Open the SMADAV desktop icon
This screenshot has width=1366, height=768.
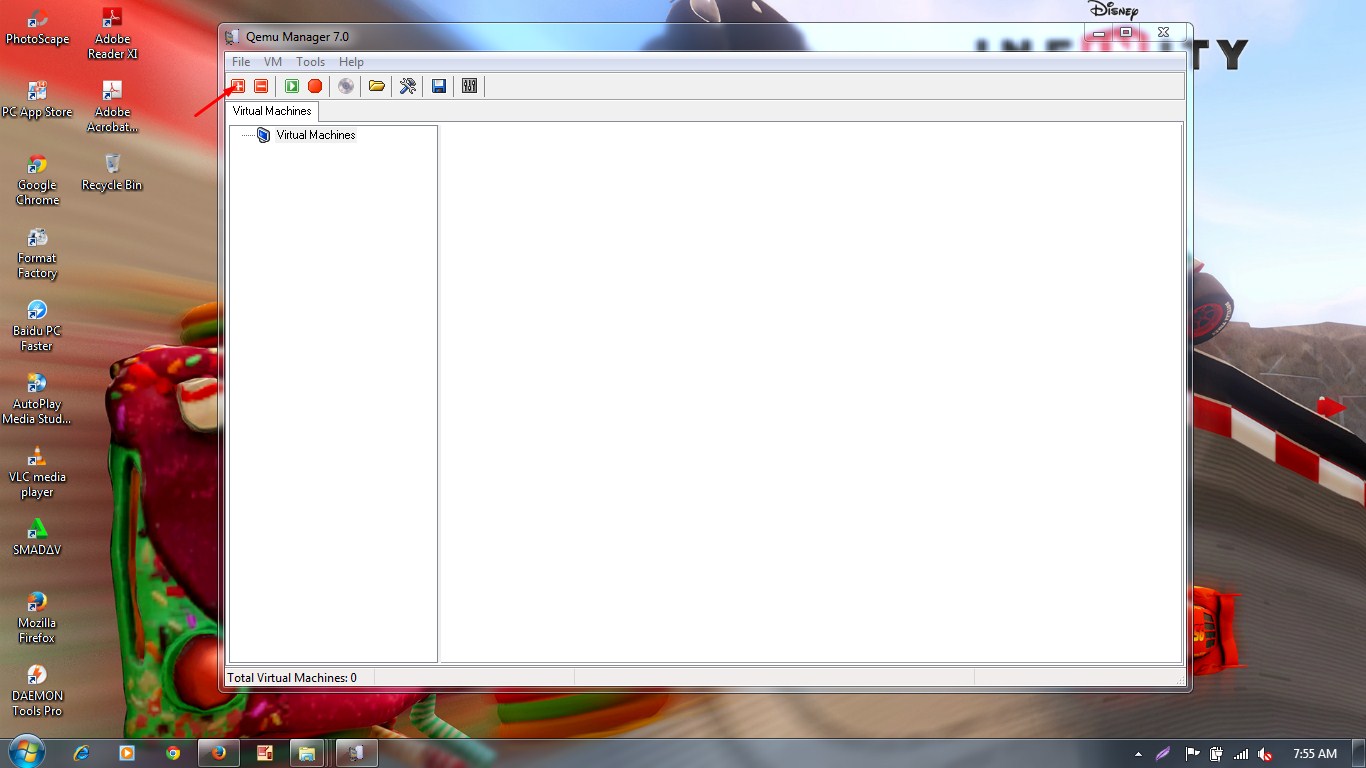(x=37, y=537)
